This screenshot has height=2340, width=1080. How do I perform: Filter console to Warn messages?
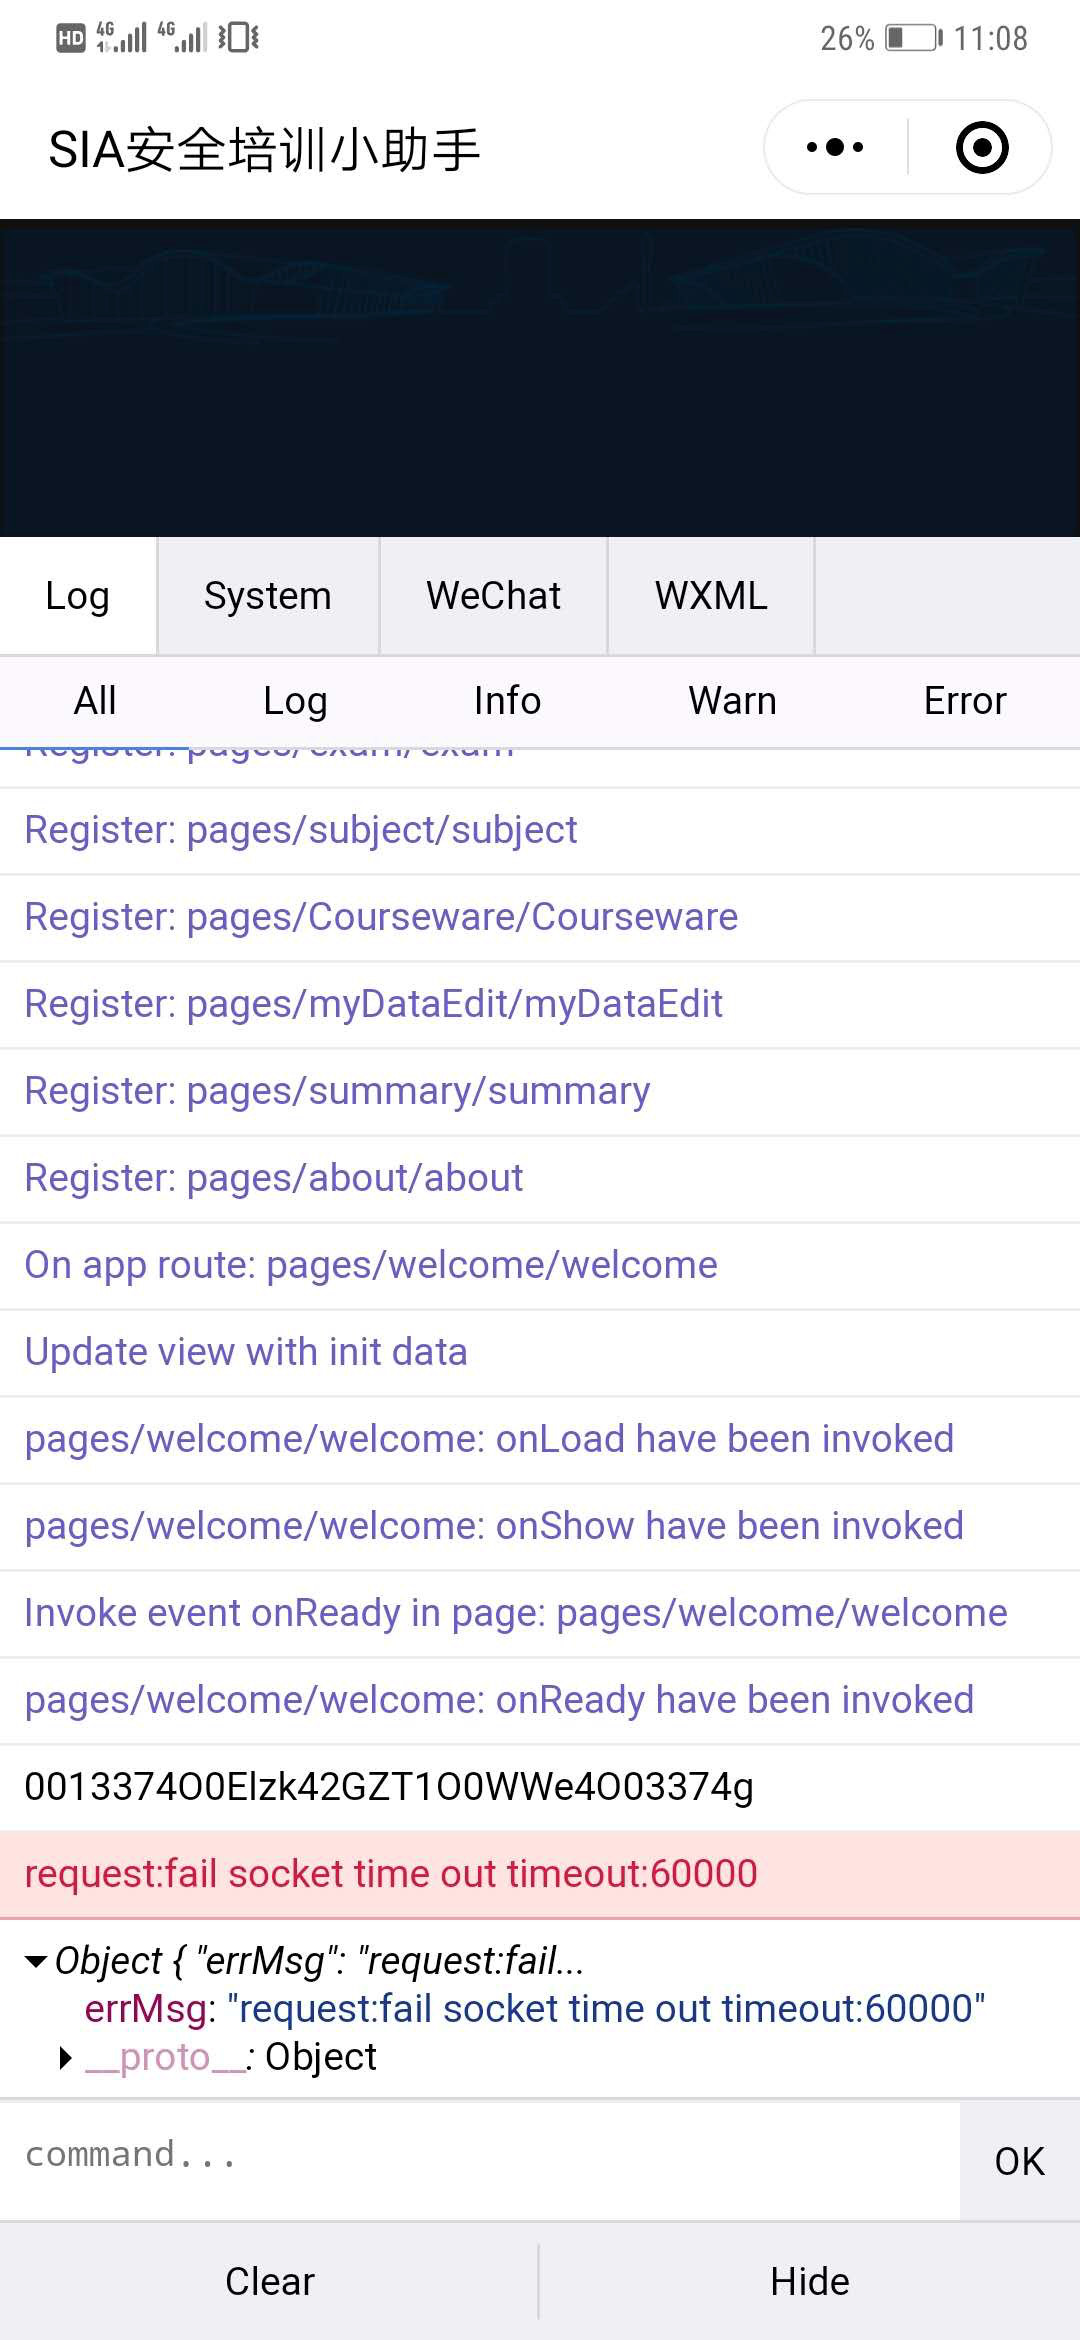(732, 701)
